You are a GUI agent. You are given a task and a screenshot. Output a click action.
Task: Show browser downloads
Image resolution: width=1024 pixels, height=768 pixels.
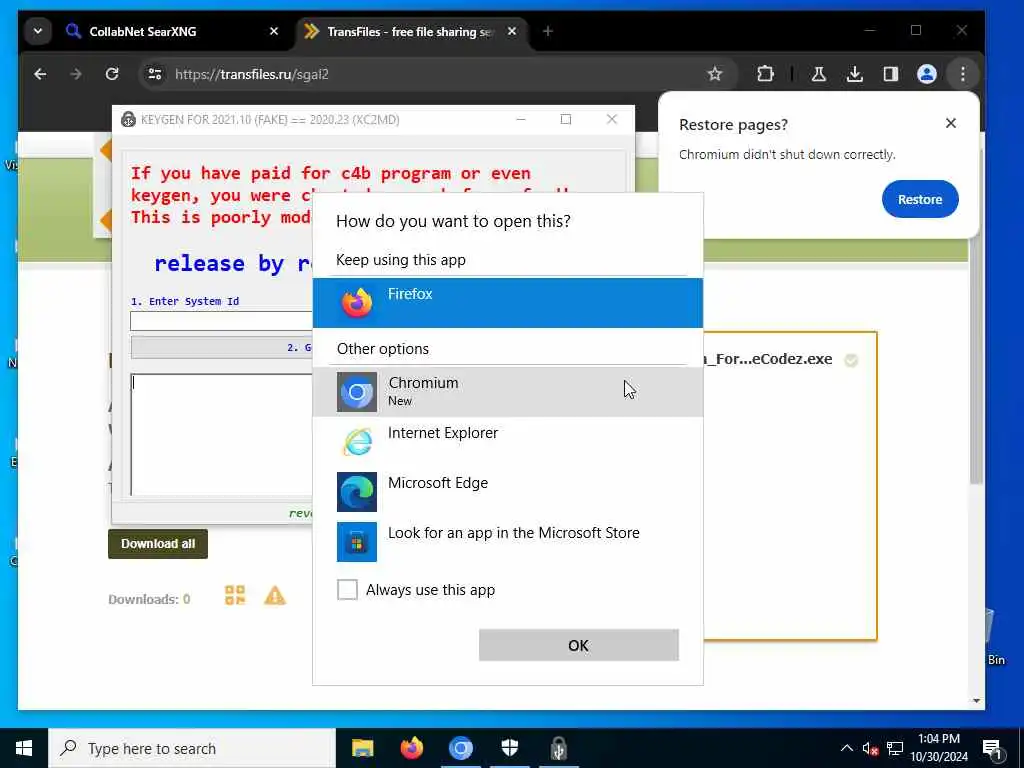point(854,74)
